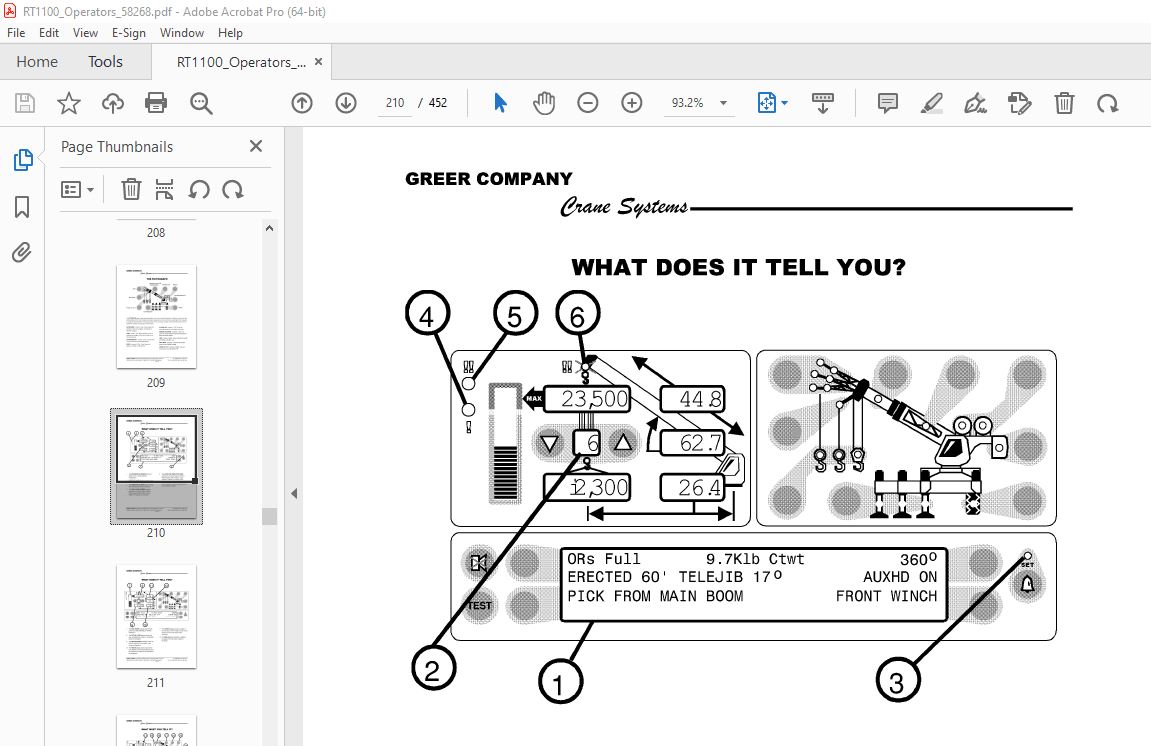Image resolution: width=1151 pixels, height=746 pixels.
Task: Switch to the Tools tab
Action: (x=105, y=61)
